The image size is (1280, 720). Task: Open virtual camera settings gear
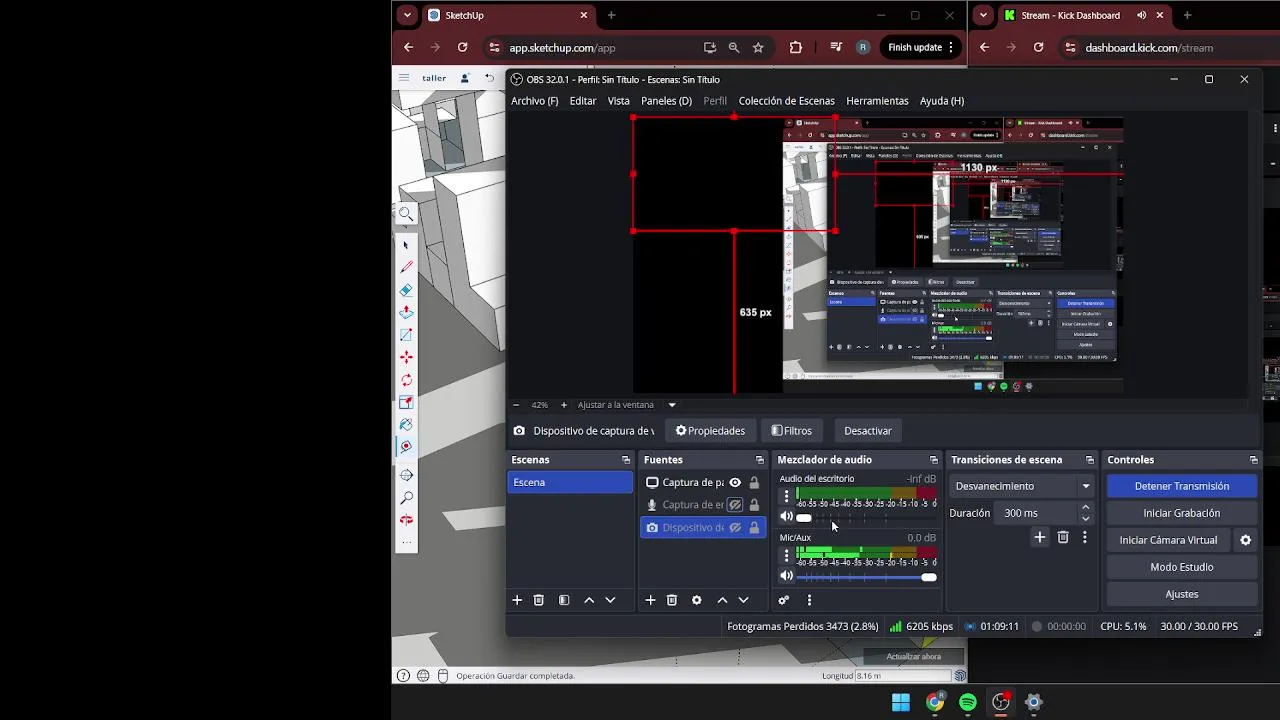point(1245,540)
